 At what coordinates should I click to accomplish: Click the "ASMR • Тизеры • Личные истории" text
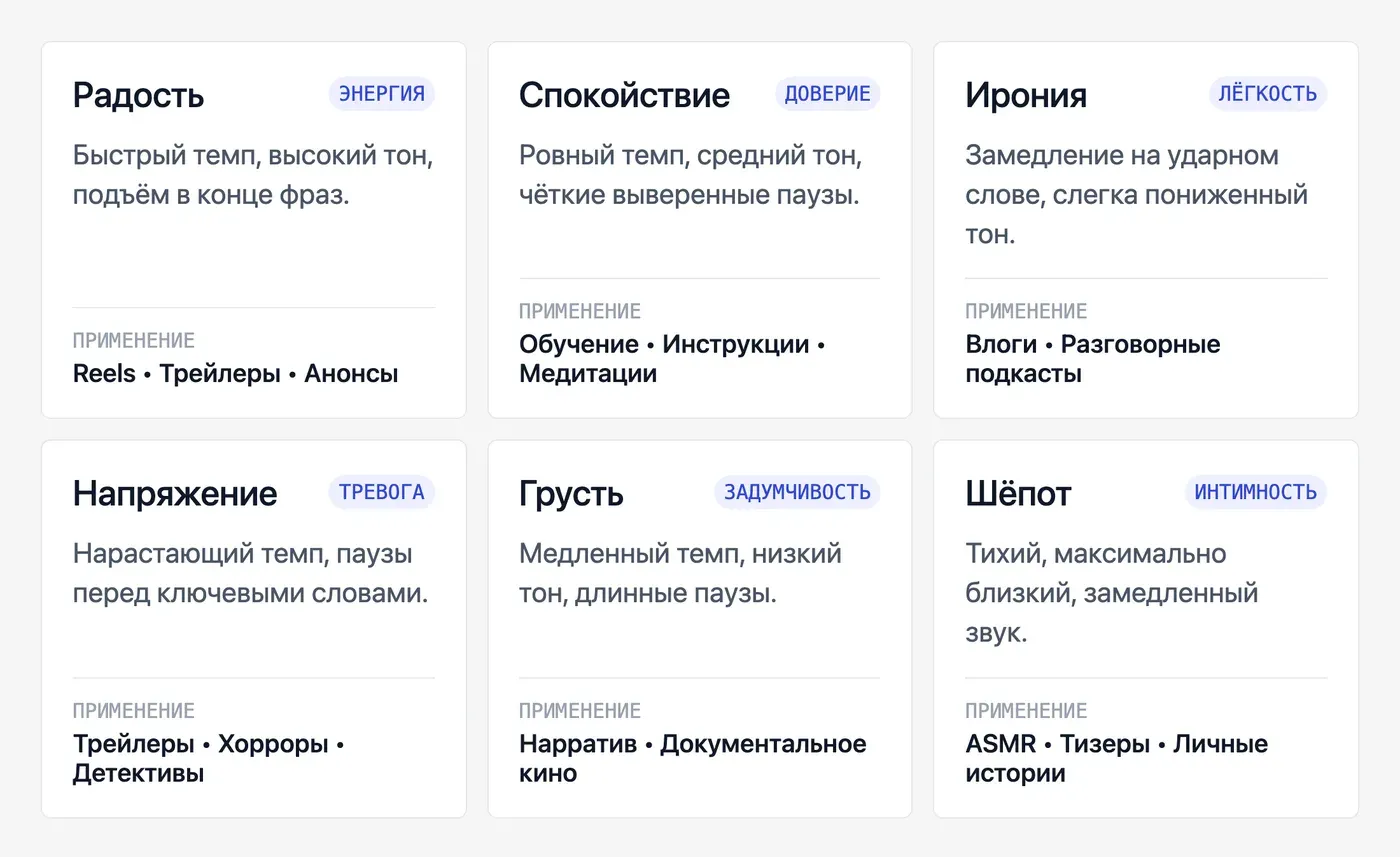click(x=1117, y=759)
